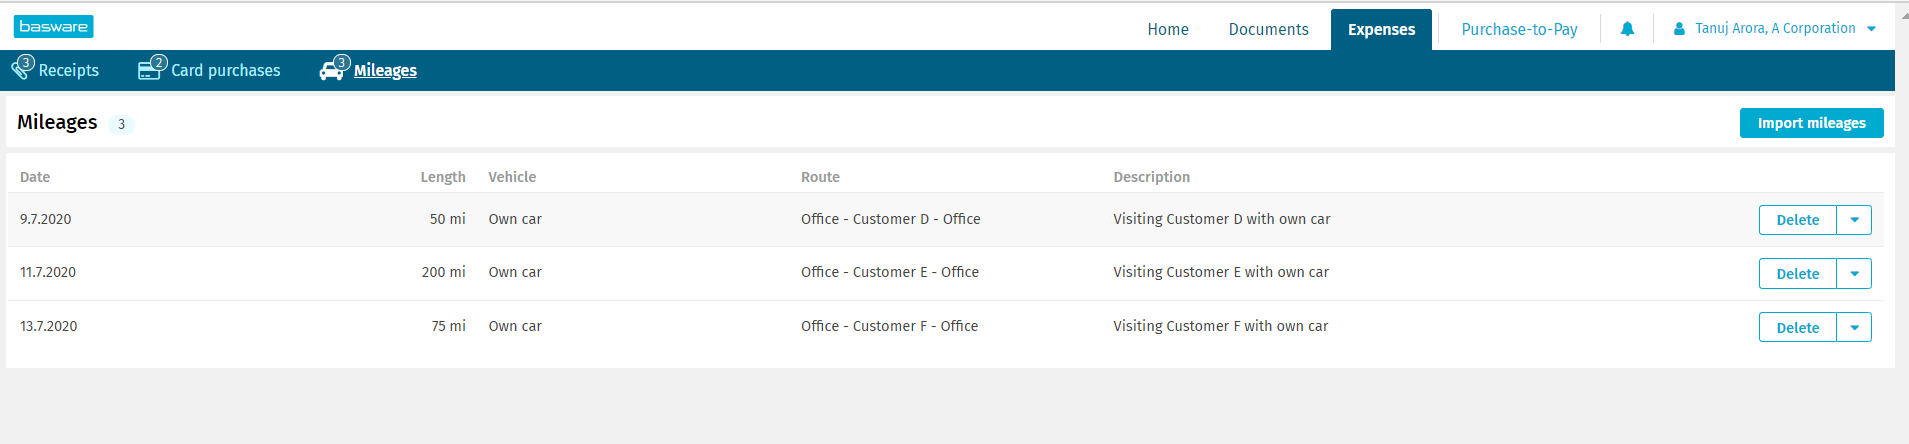Sort by the Date column header
Image resolution: width=1909 pixels, height=444 pixels.
[35, 177]
